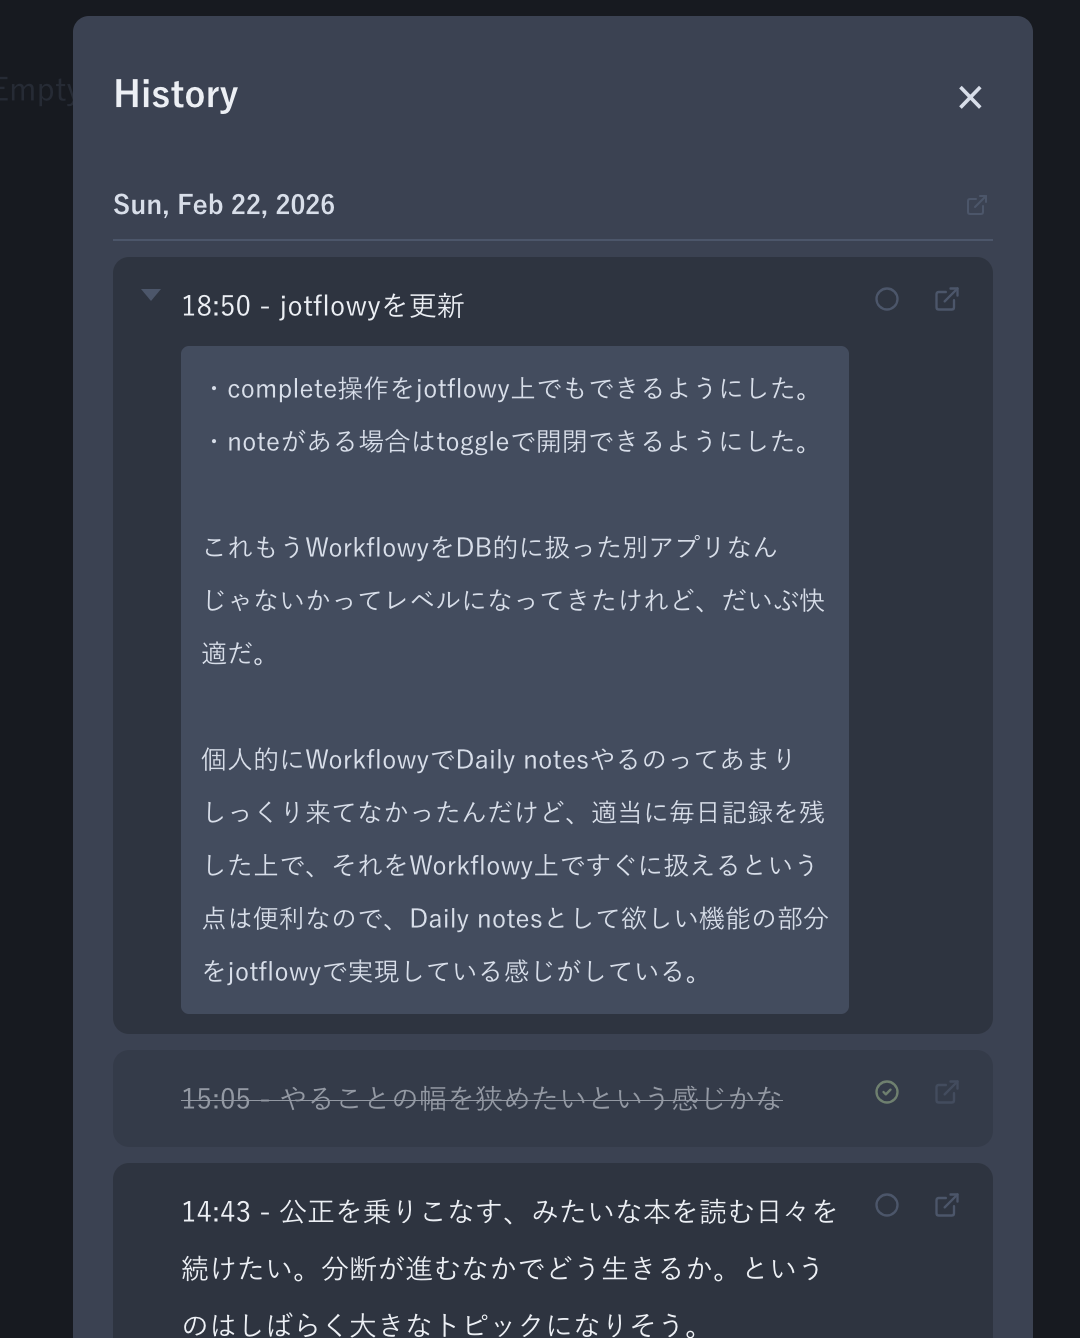Image resolution: width=1080 pixels, height=1338 pixels.
Task: Click the dimmed "Empty" text behind the panel
Action: tap(36, 90)
